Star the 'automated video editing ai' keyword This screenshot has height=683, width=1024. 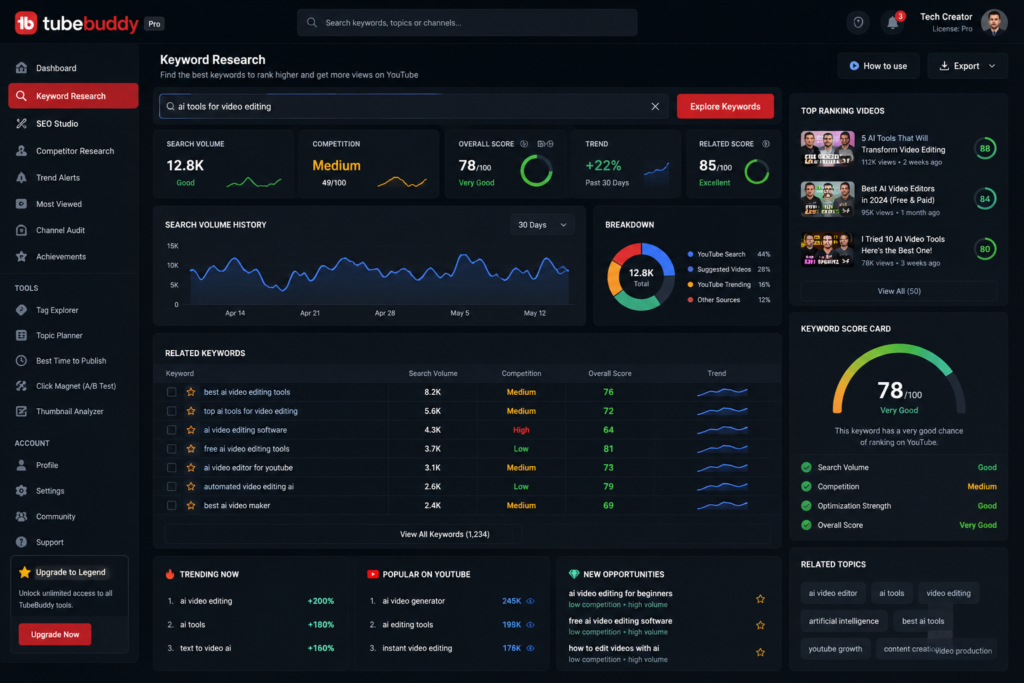point(191,486)
